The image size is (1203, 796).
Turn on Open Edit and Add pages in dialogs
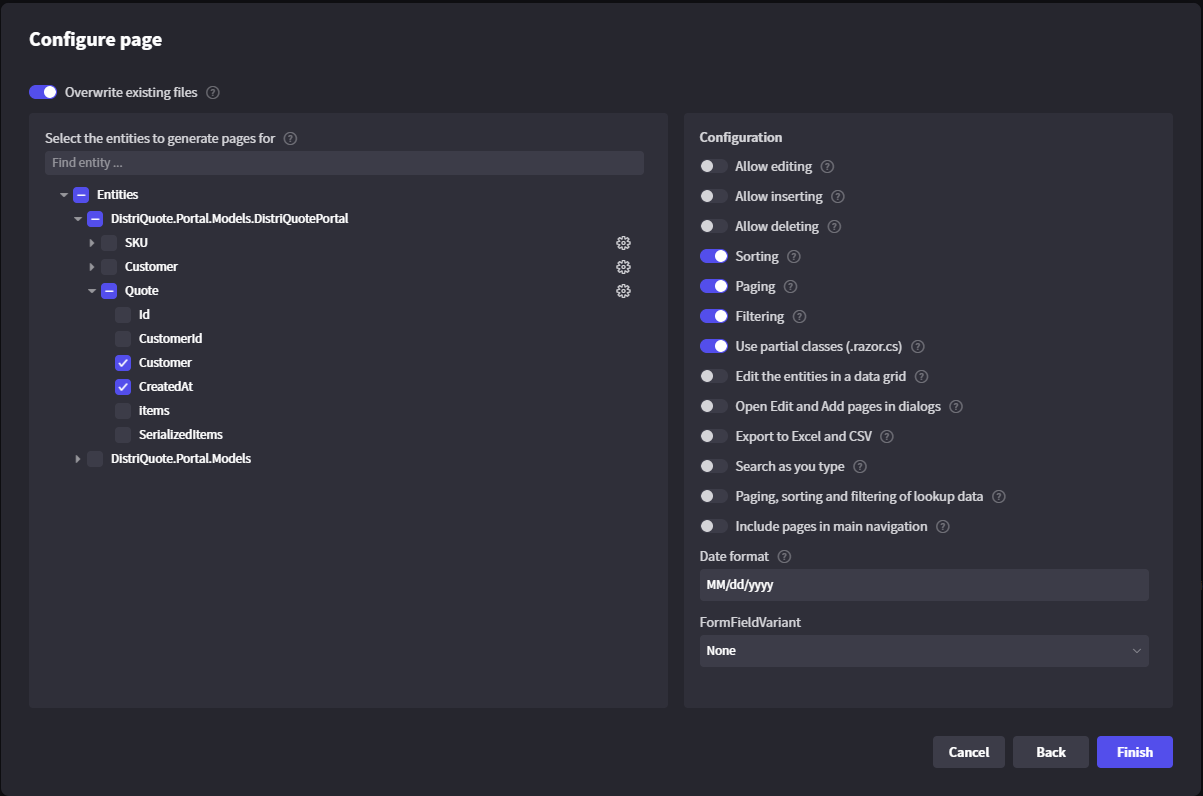[x=714, y=406]
